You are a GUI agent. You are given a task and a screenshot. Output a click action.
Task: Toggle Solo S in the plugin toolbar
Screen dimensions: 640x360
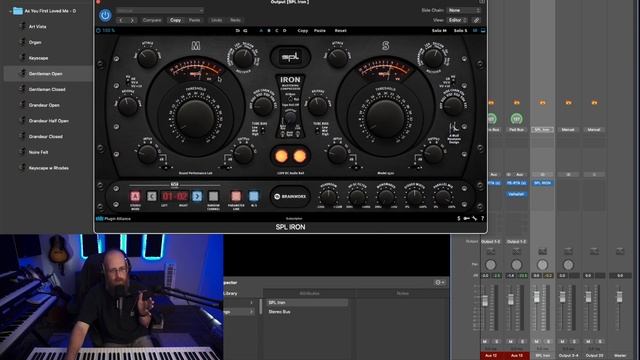tap(460, 31)
